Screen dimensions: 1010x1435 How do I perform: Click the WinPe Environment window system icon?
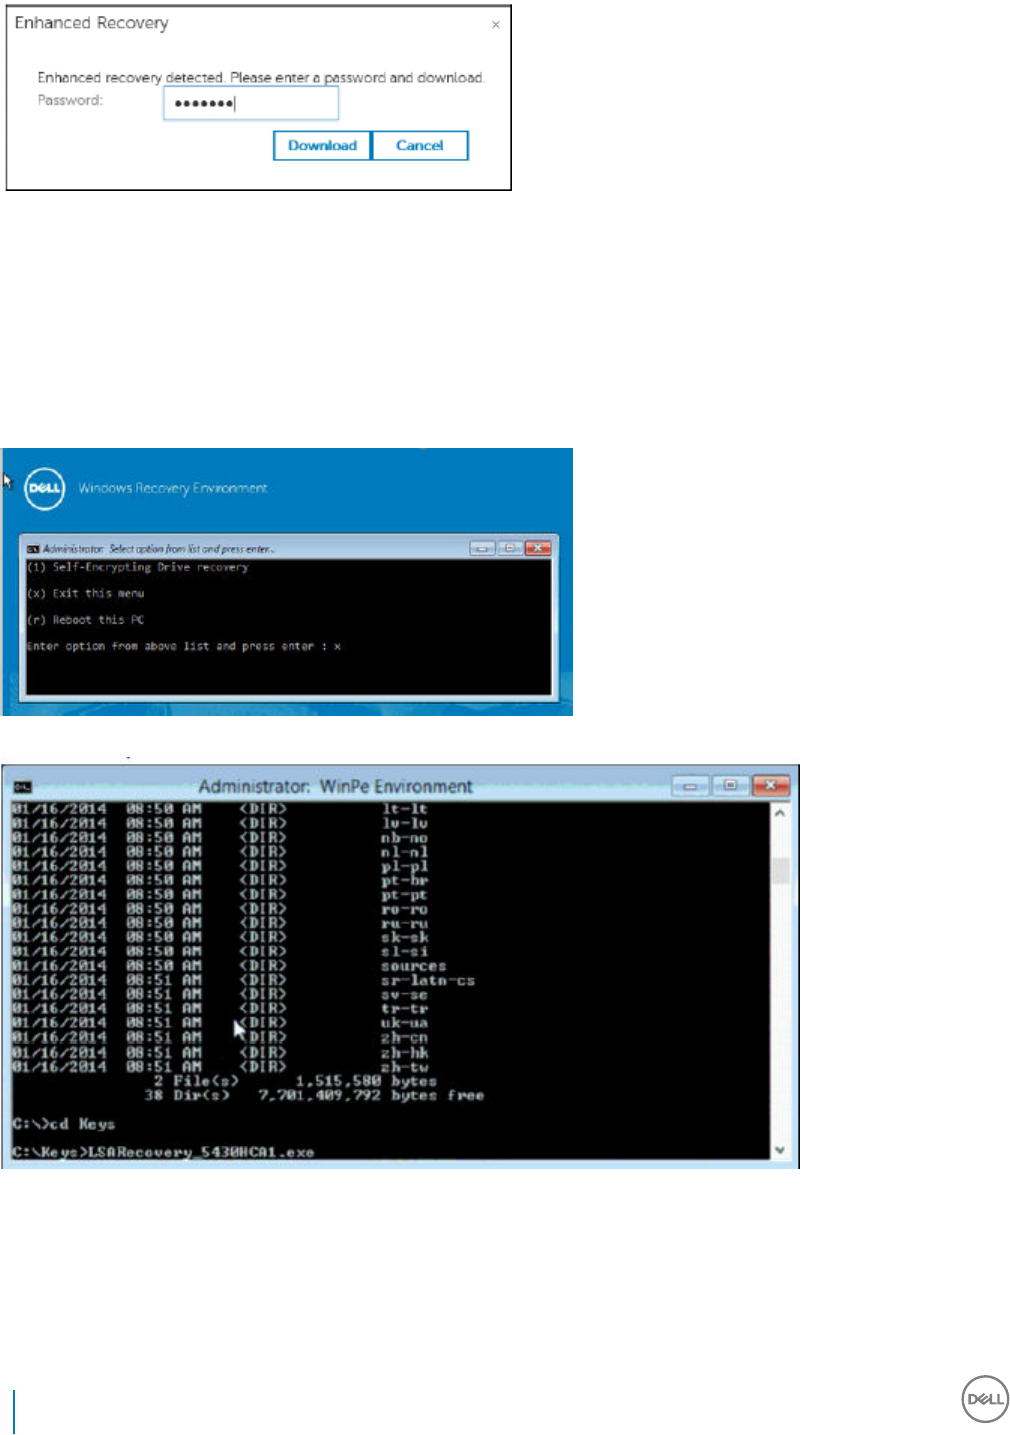pyautogui.click(x=23, y=787)
